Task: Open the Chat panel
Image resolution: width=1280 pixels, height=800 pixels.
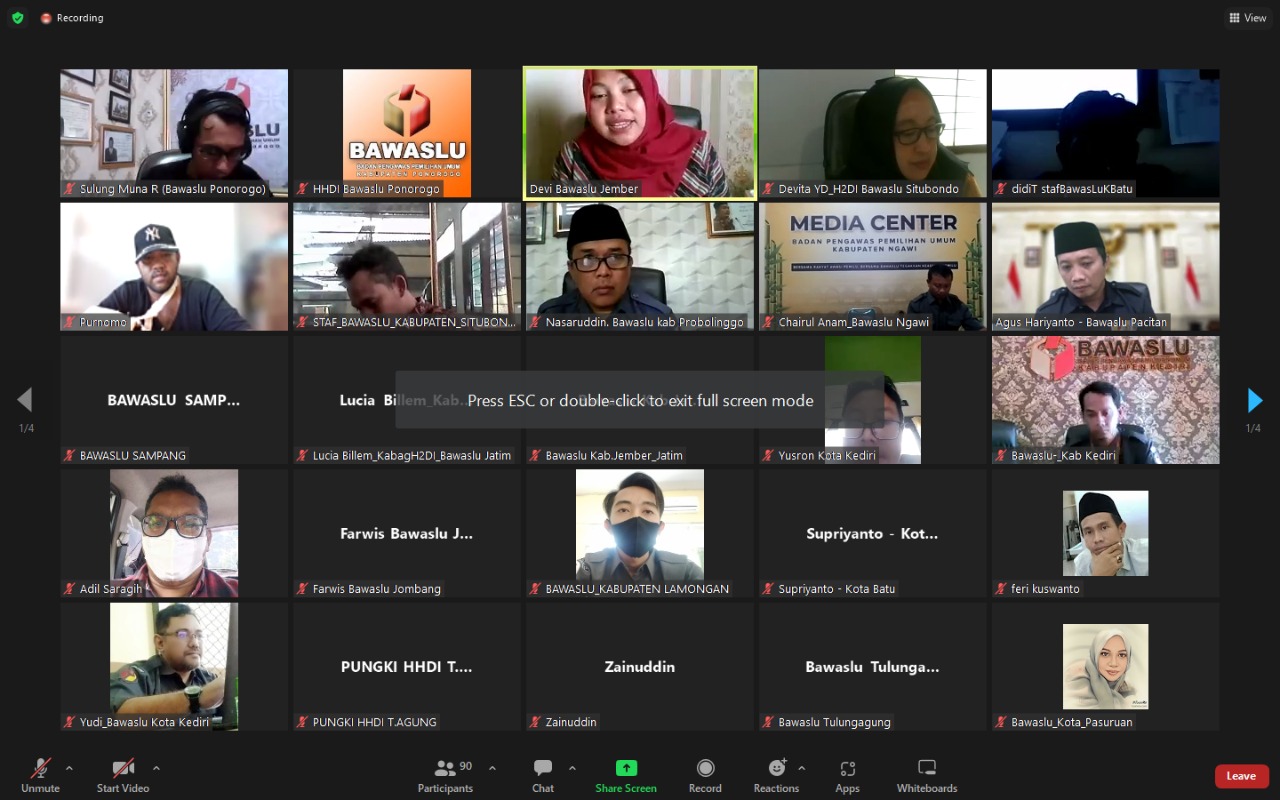Action: coord(543,769)
